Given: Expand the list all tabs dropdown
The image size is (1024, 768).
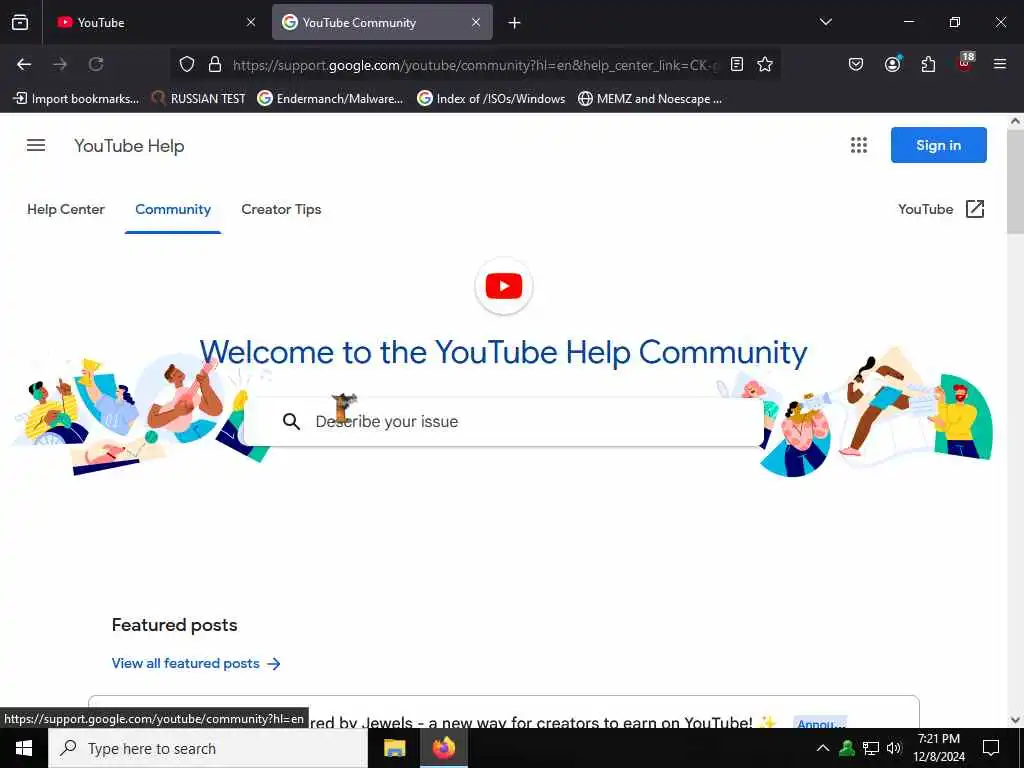Looking at the screenshot, I should click(x=825, y=22).
